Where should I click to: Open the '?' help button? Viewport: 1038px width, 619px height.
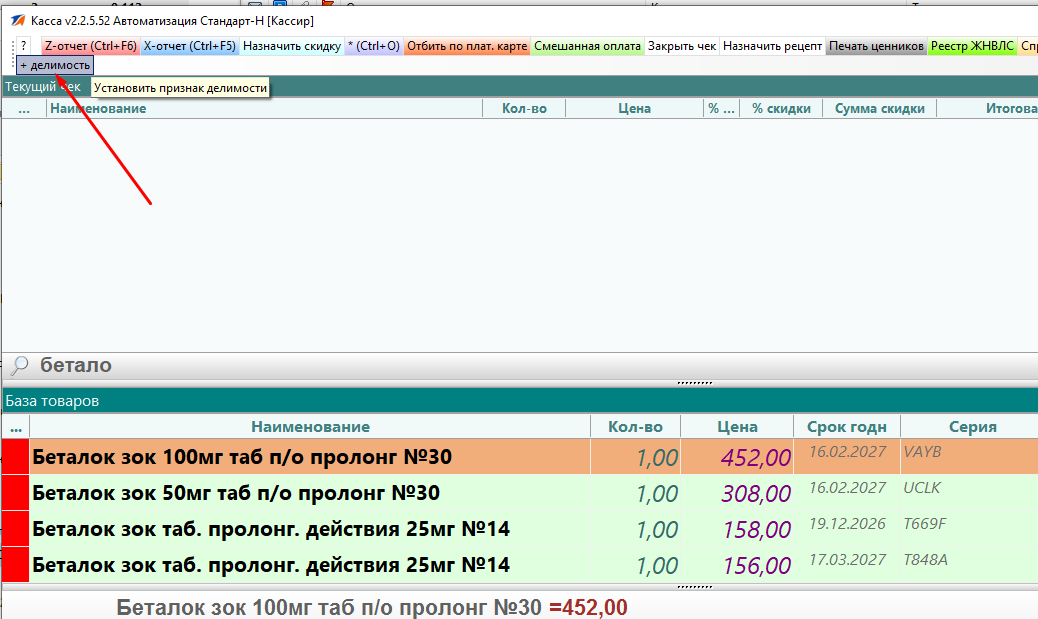pyautogui.click(x=24, y=46)
